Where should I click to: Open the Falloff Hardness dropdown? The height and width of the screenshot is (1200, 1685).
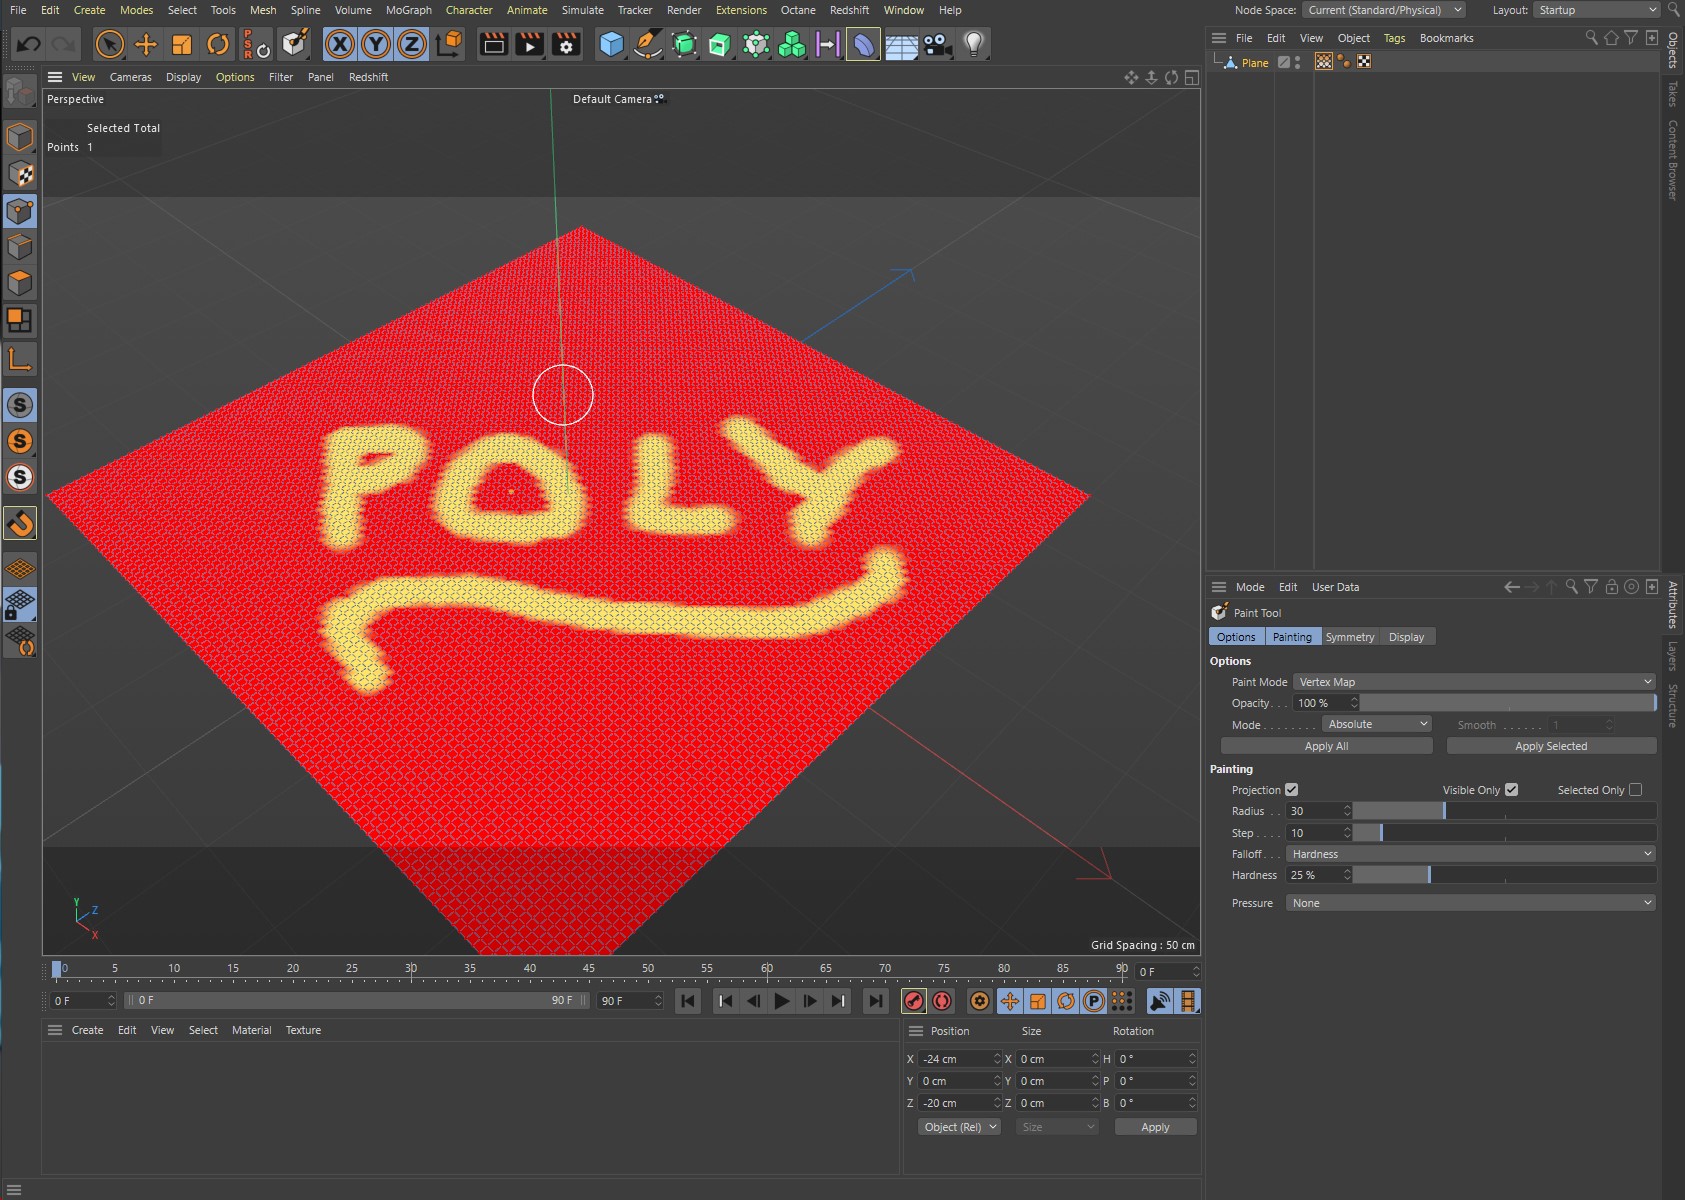[x=1471, y=854]
